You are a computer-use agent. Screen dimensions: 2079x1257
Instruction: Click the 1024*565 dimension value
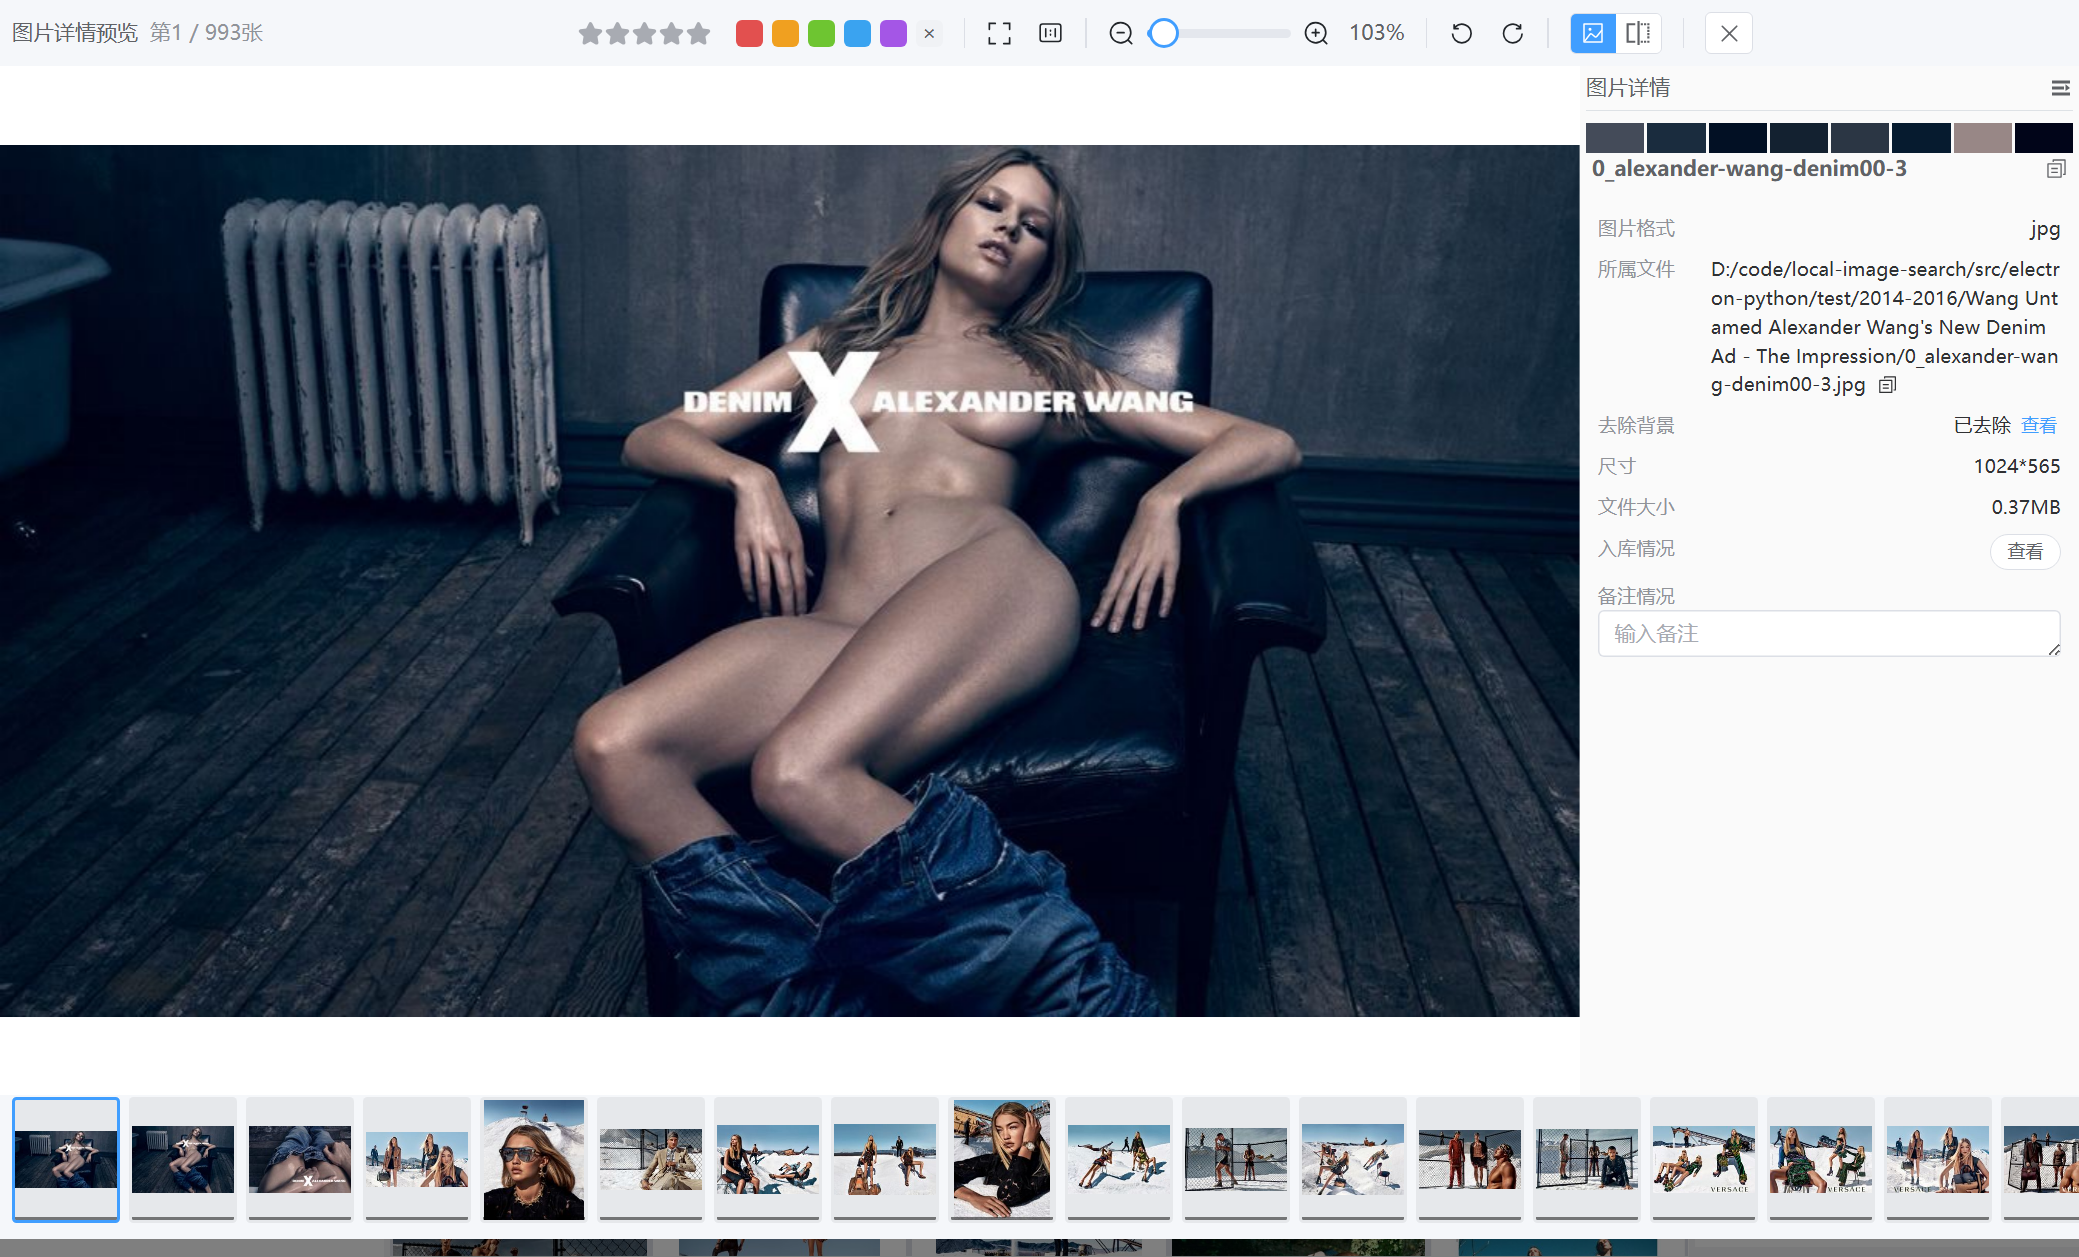[x=2016, y=467]
